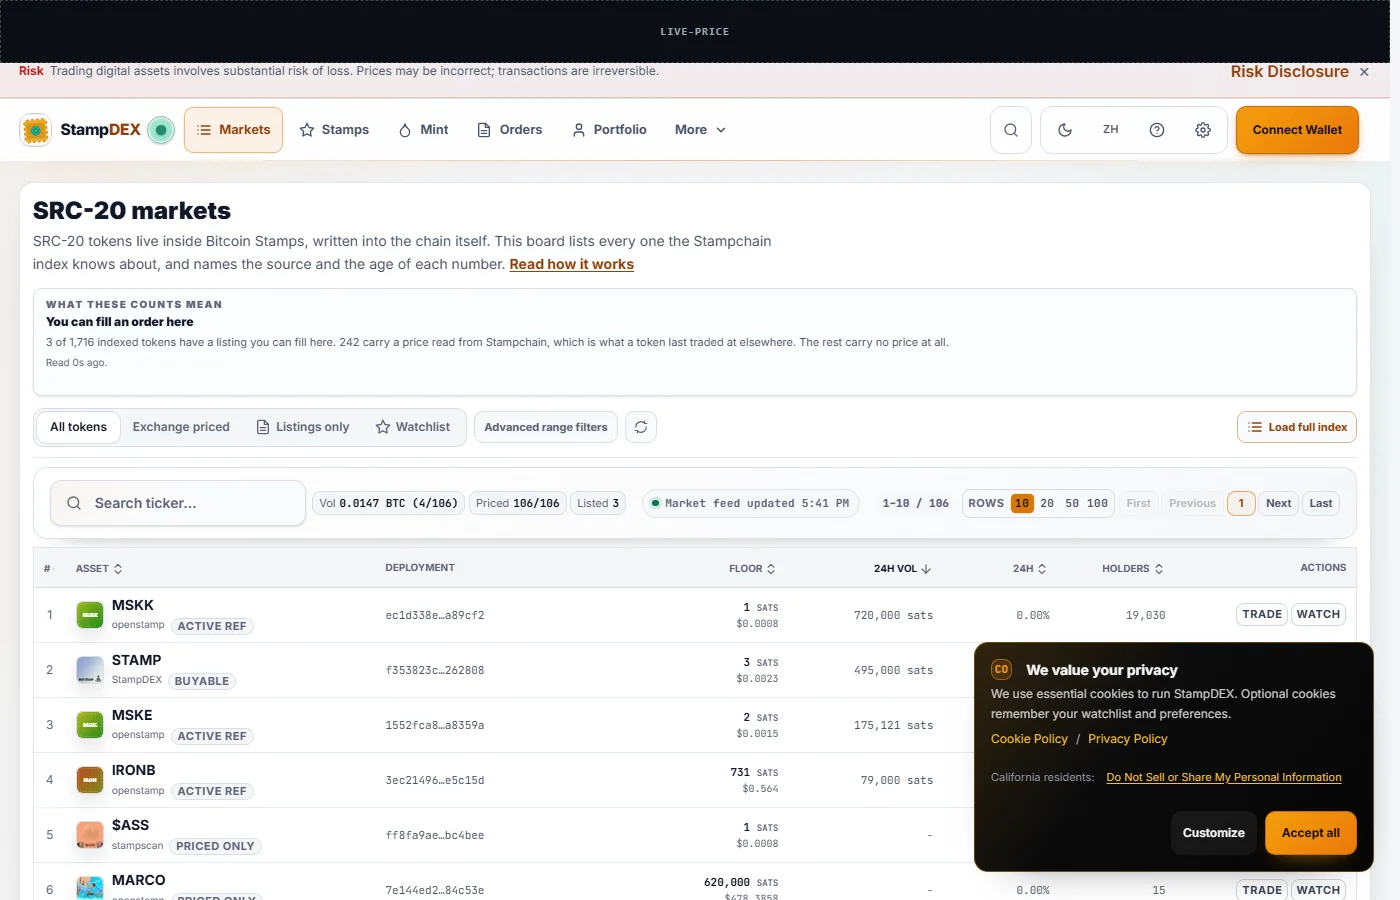Follow the Read how it works link
The height and width of the screenshot is (900, 1400).
pos(572,264)
